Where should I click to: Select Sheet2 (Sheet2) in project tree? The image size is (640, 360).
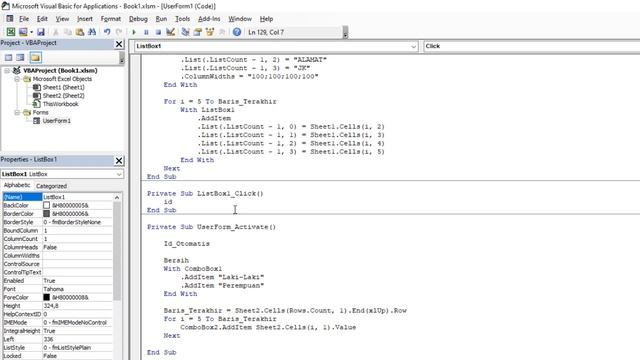point(63,96)
